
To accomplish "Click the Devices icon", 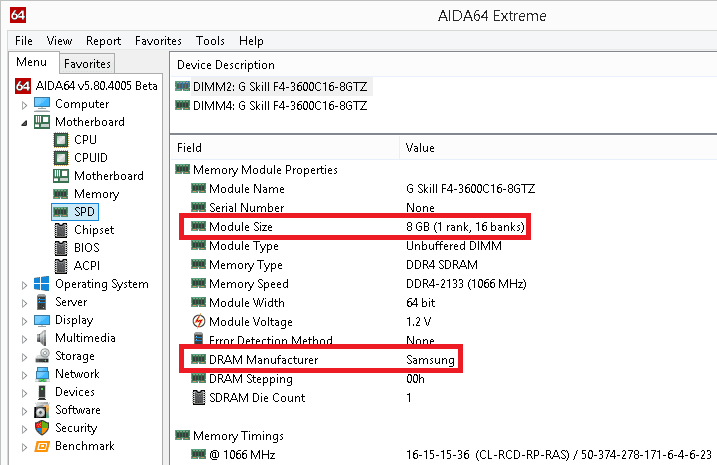I will tap(42, 392).
